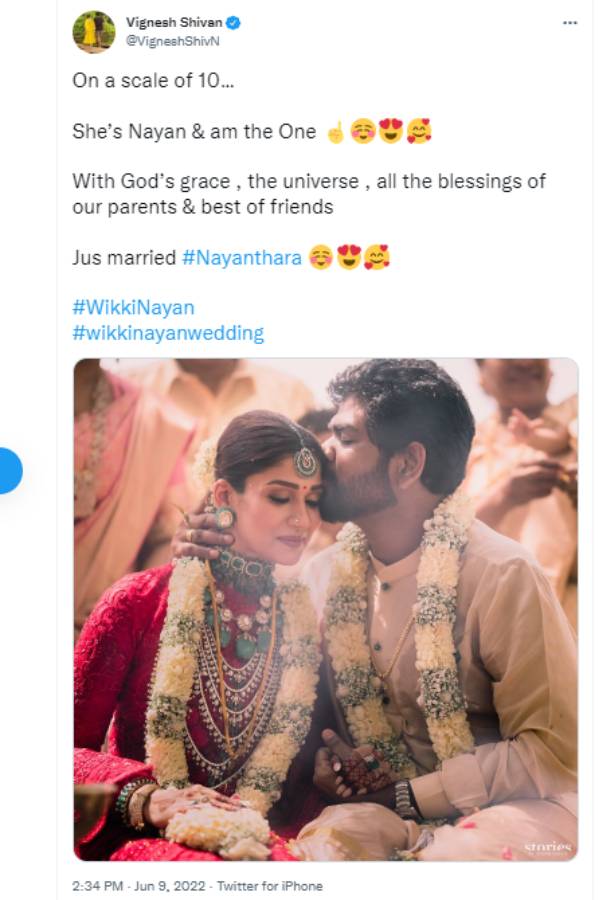Image resolution: width=600 pixels, height=900 pixels.
Task: Open the #wikkinayanwedding hashtag
Action: pos(168,333)
